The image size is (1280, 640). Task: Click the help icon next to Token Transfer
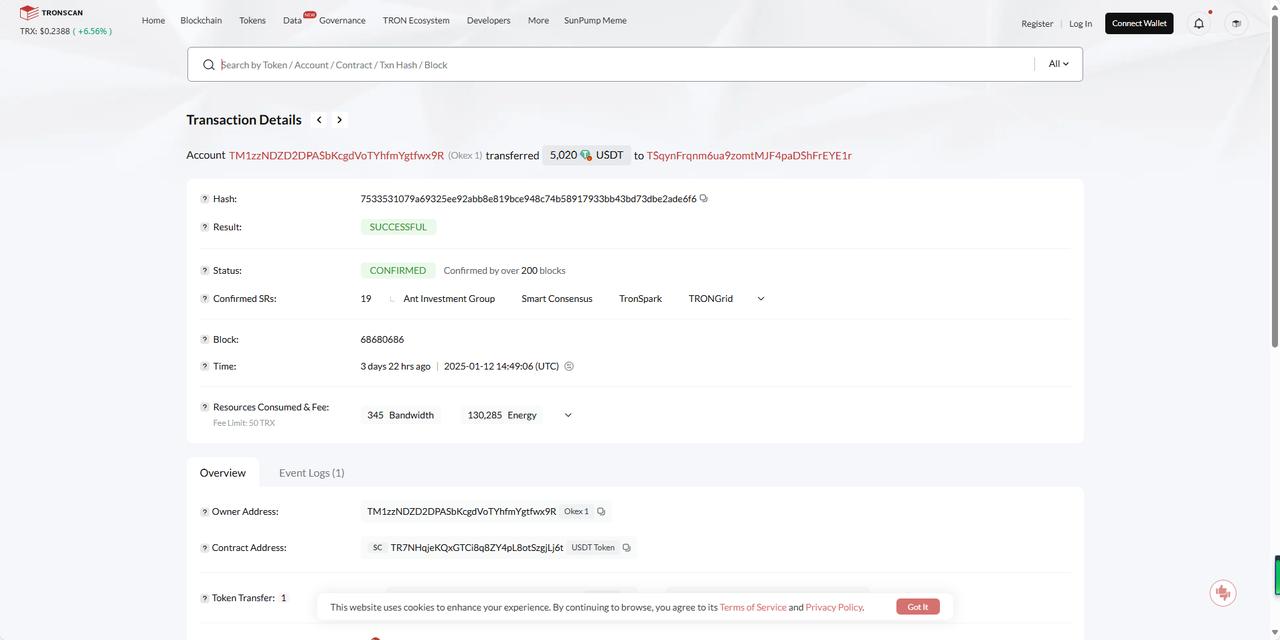coord(205,598)
